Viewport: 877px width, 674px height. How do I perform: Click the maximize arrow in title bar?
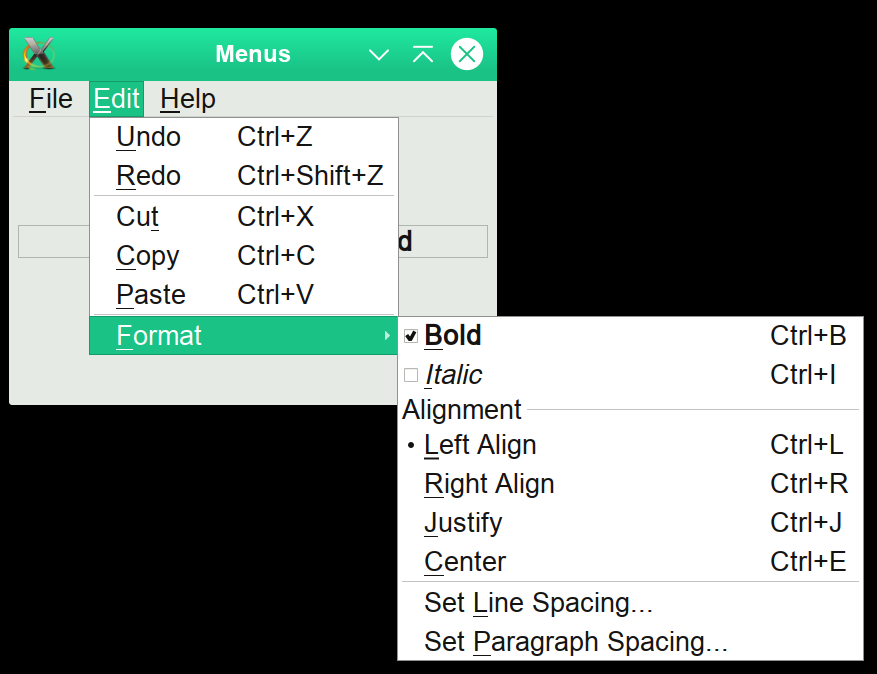pos(423,55)
